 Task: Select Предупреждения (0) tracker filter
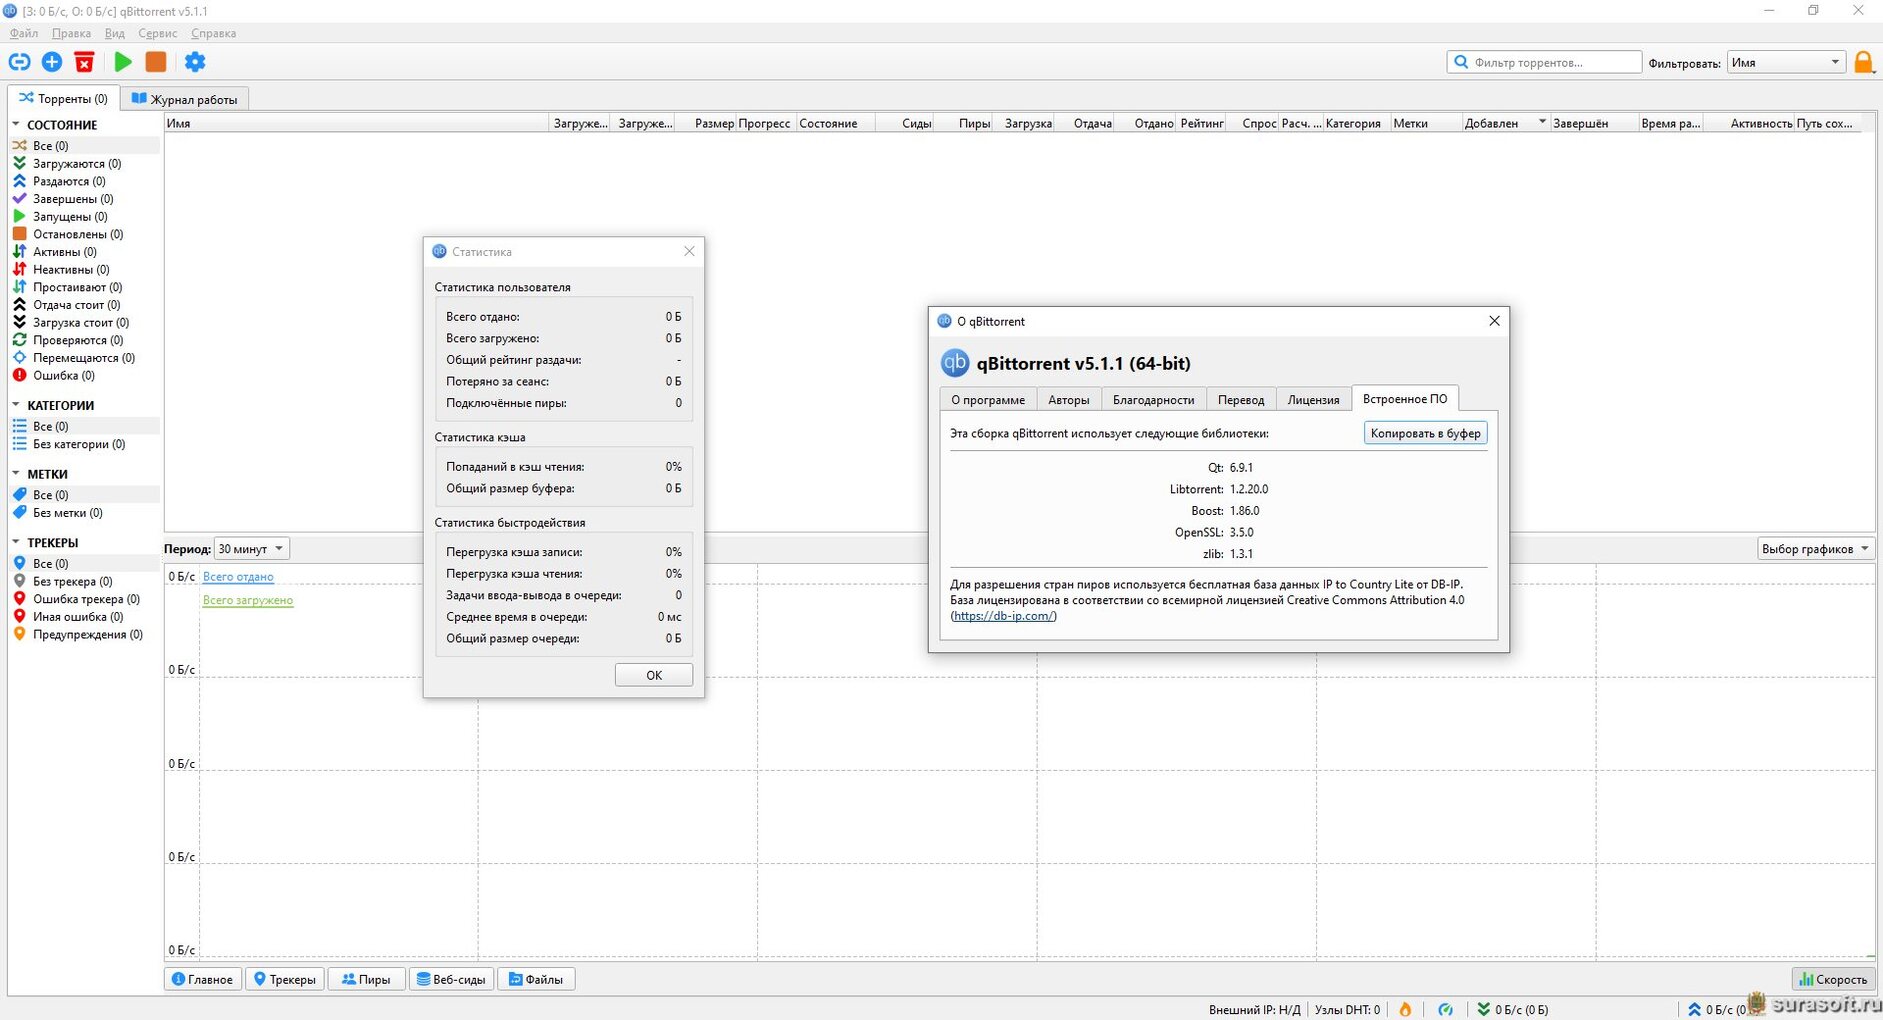click(88, 635)
